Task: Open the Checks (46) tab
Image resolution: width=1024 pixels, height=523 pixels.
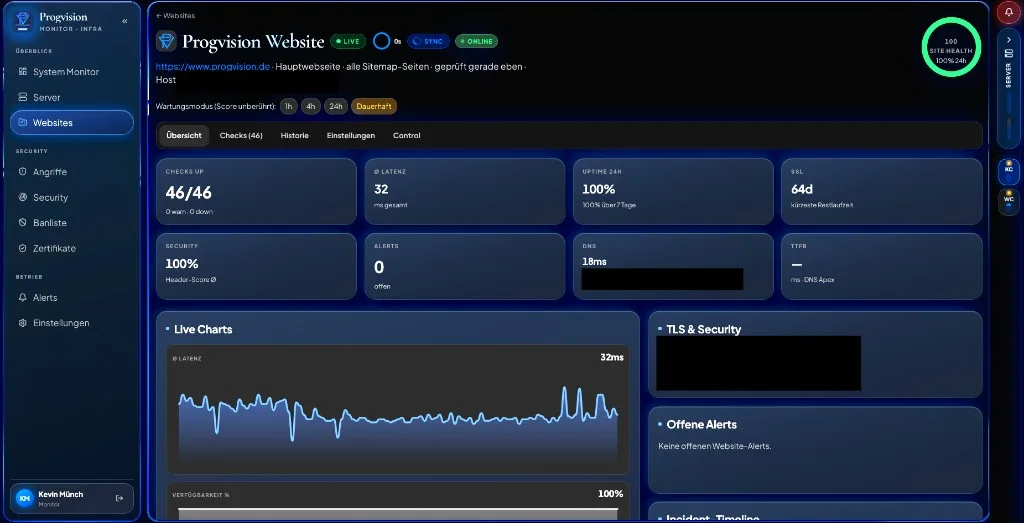Action: point(241,136)
